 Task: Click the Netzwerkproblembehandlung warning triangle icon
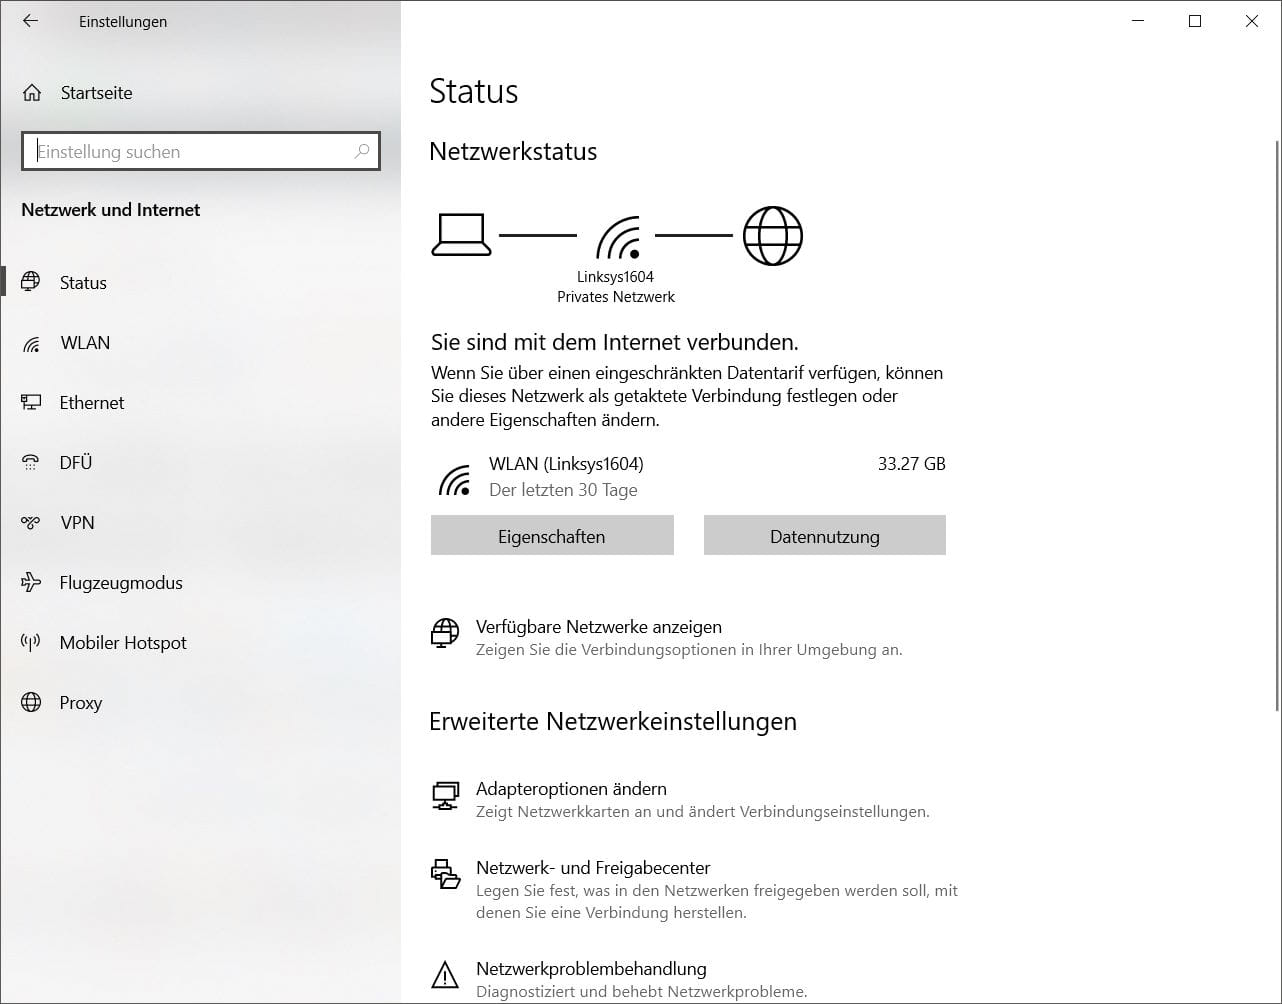click(445, 974)
